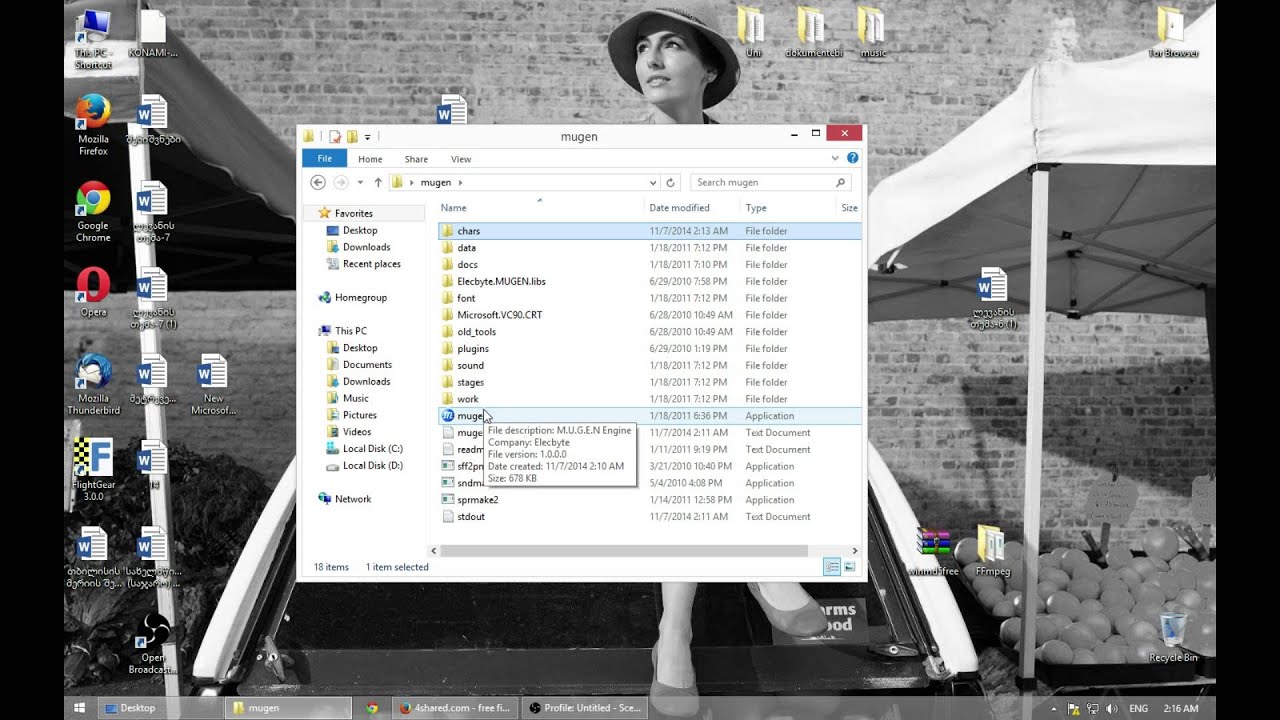This screenshot has height=720, width=1280.
Task: Select Local Disk (D:) in navigation pane
Action: 372,466
